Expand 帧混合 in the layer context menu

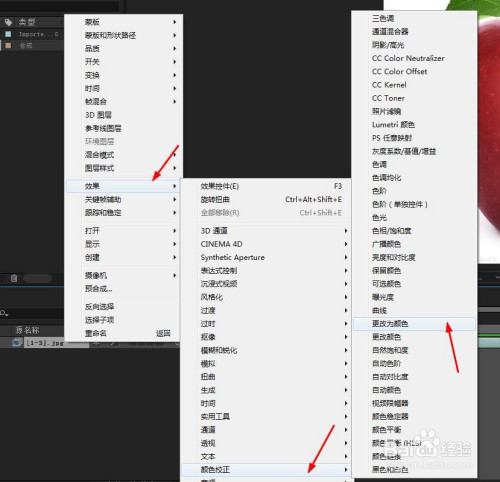[x=123, y=102]
